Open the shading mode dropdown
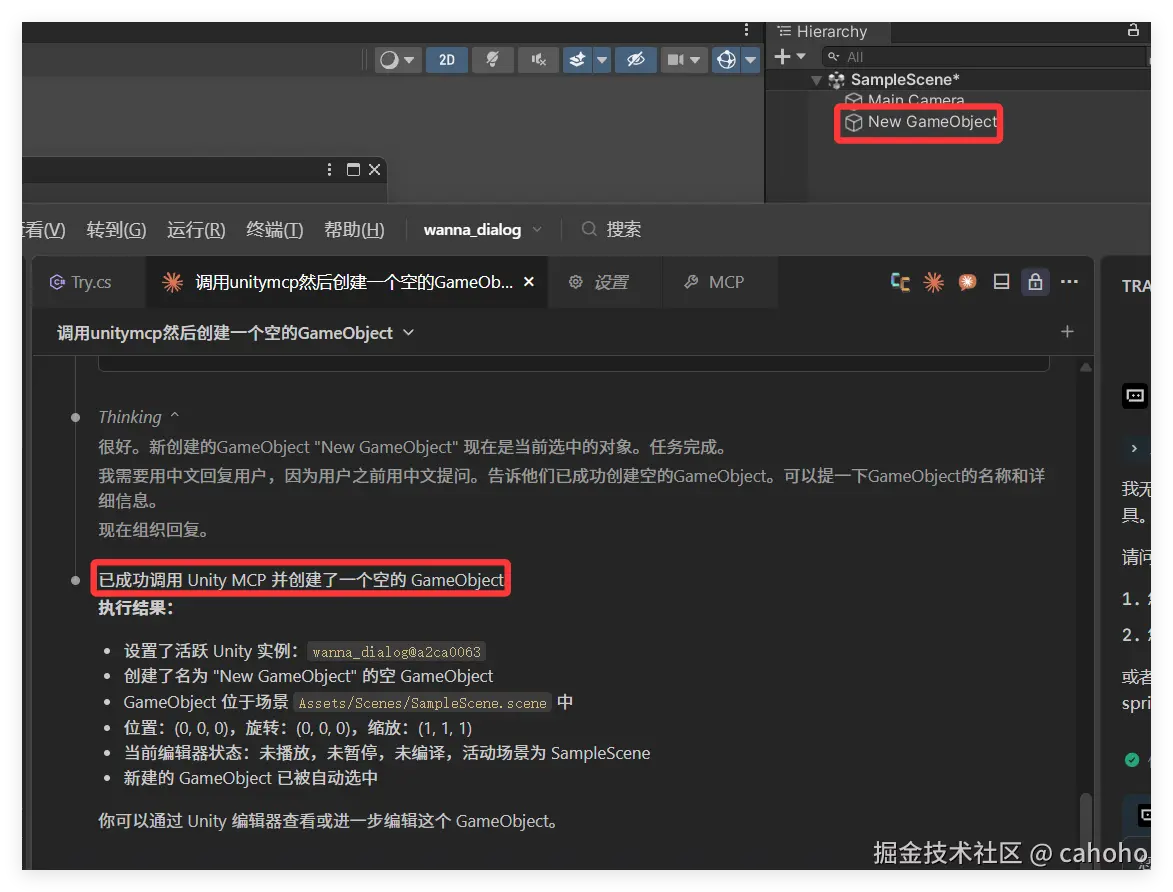The height and width of the screenshot is (892, 1173). 397,59
